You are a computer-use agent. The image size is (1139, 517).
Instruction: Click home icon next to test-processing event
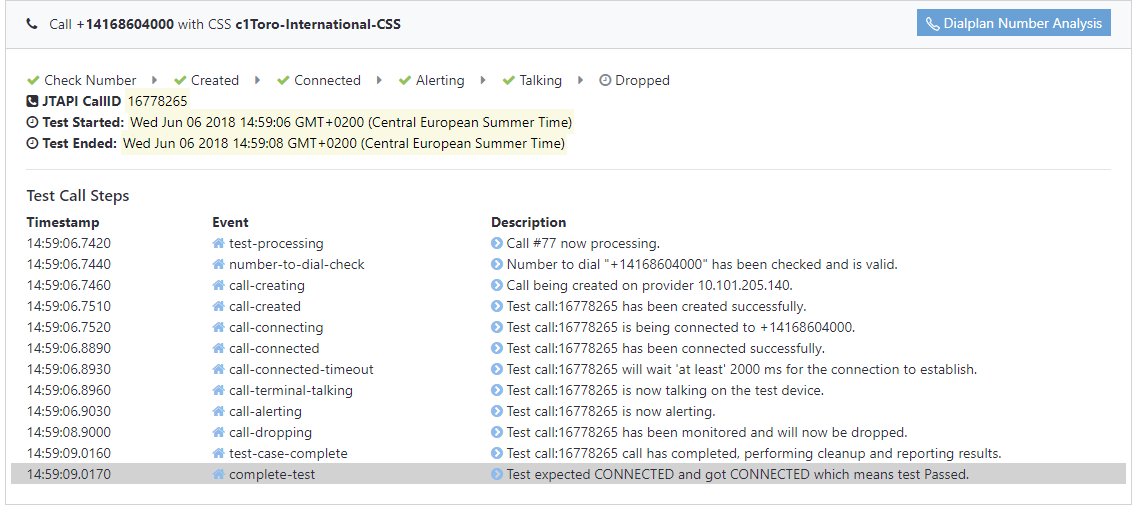coord(218,243)
